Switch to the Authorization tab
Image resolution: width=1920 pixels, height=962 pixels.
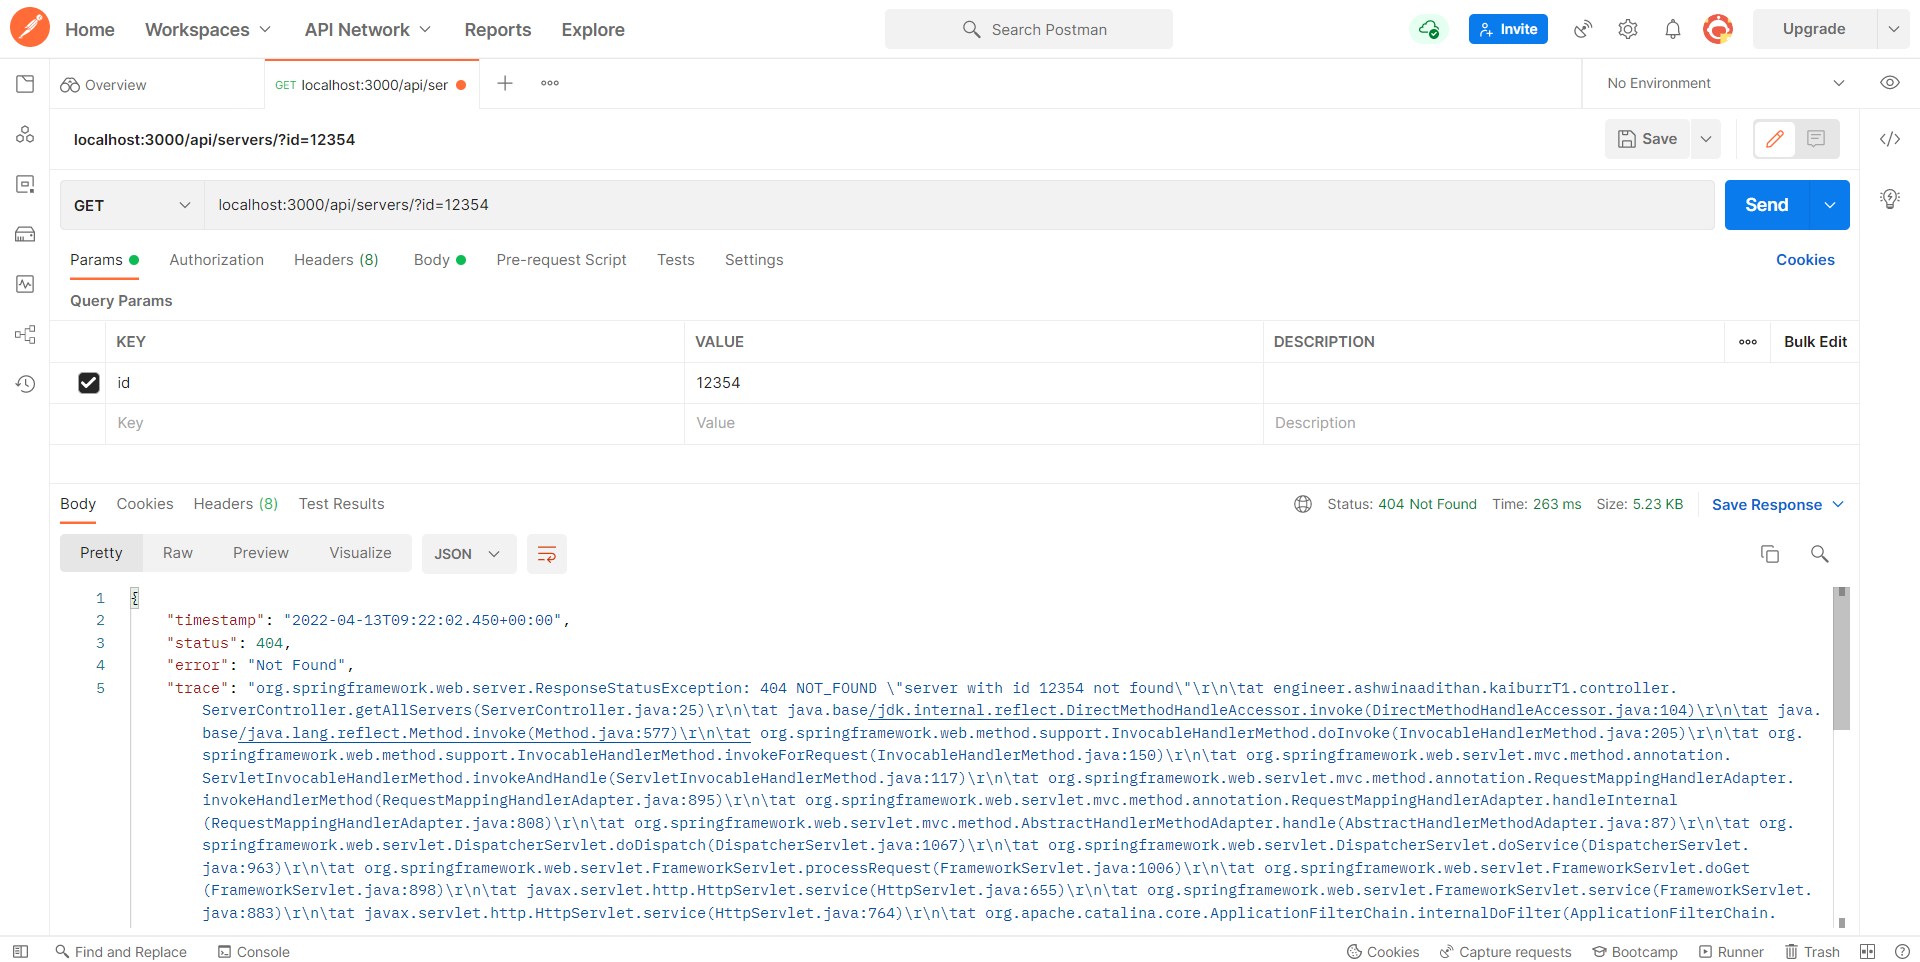pyautogui.click(x=216, y=260)
